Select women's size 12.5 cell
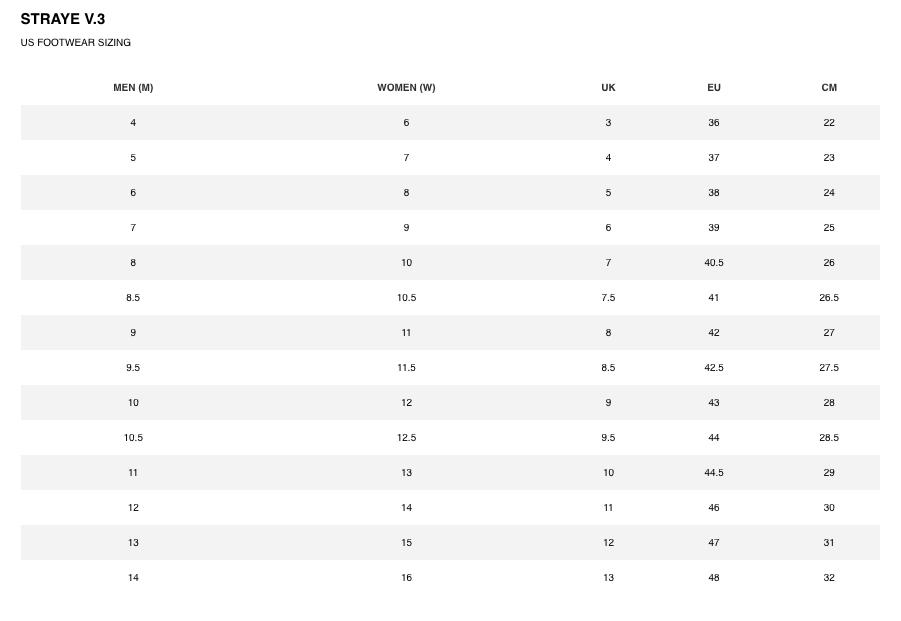The image size is (901, 621). (x=406, y=438)
